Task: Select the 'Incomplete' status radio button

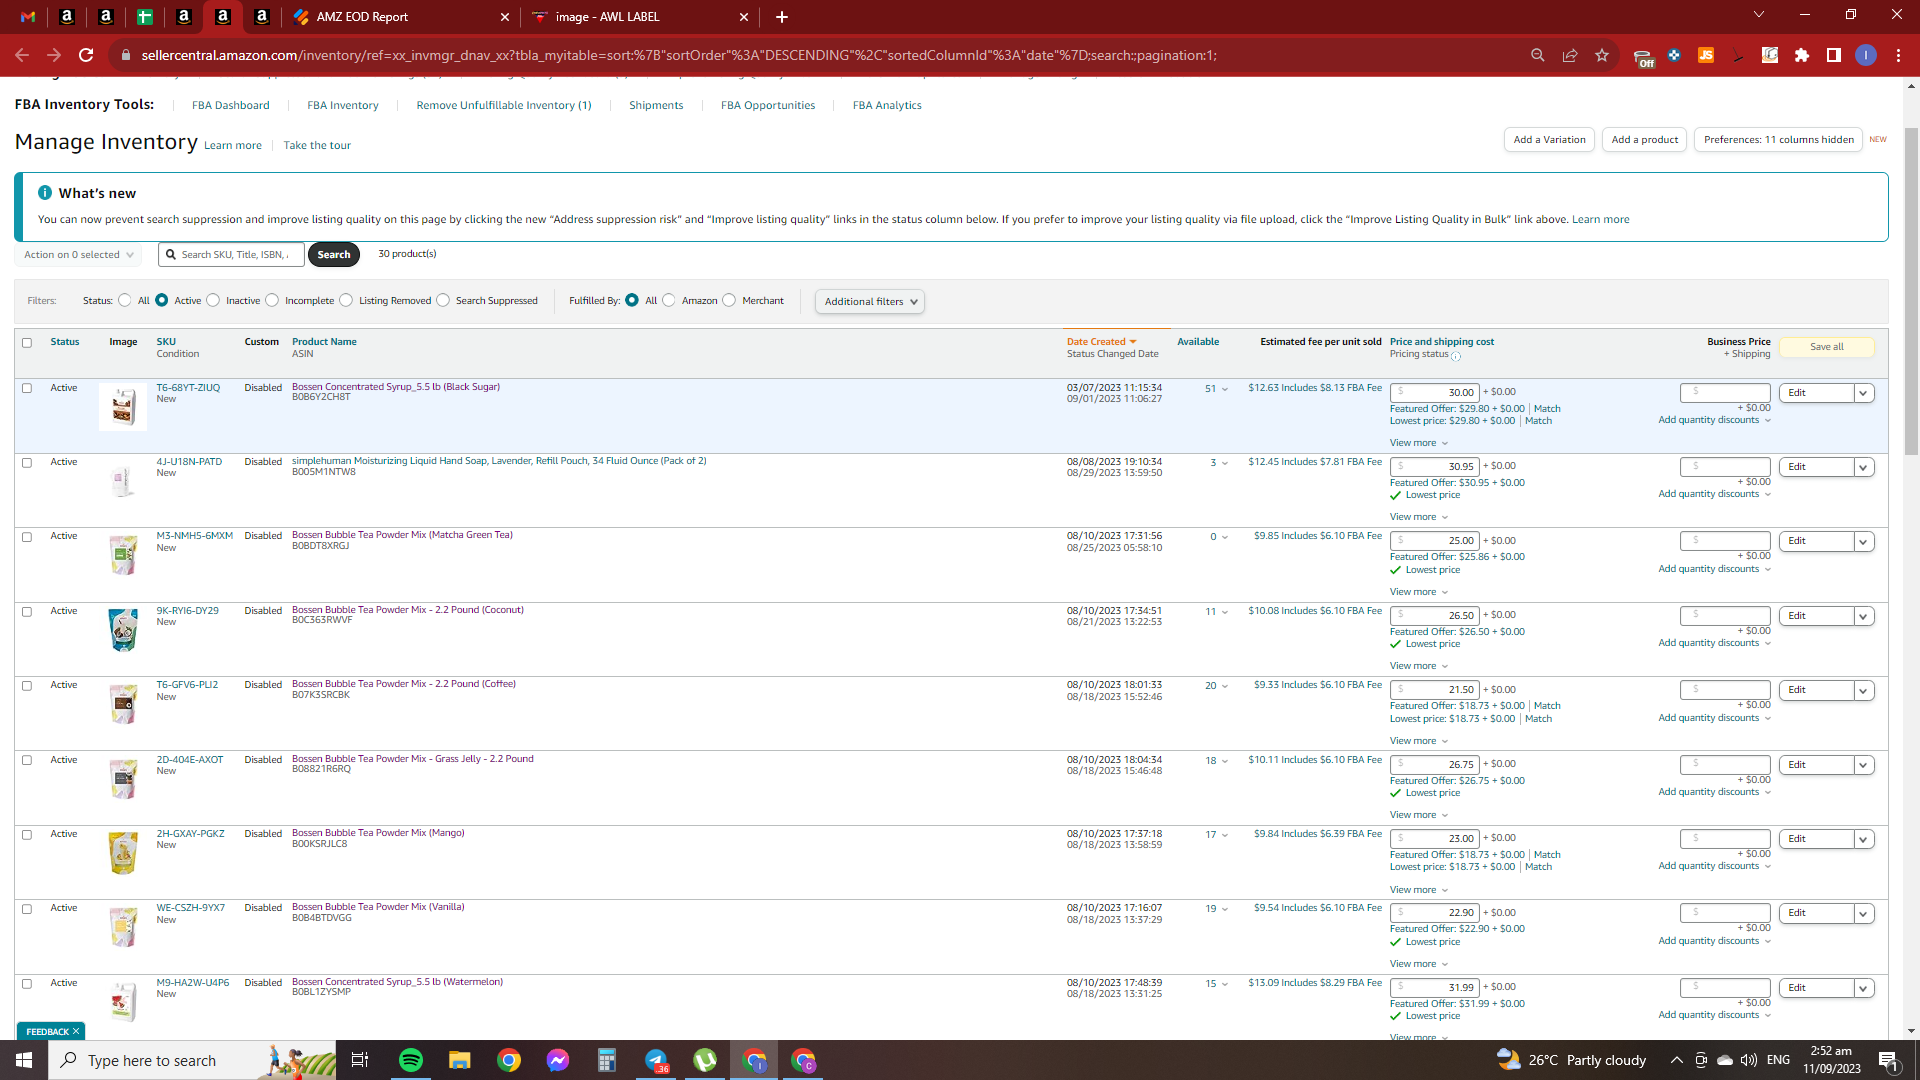Action: 272,301
